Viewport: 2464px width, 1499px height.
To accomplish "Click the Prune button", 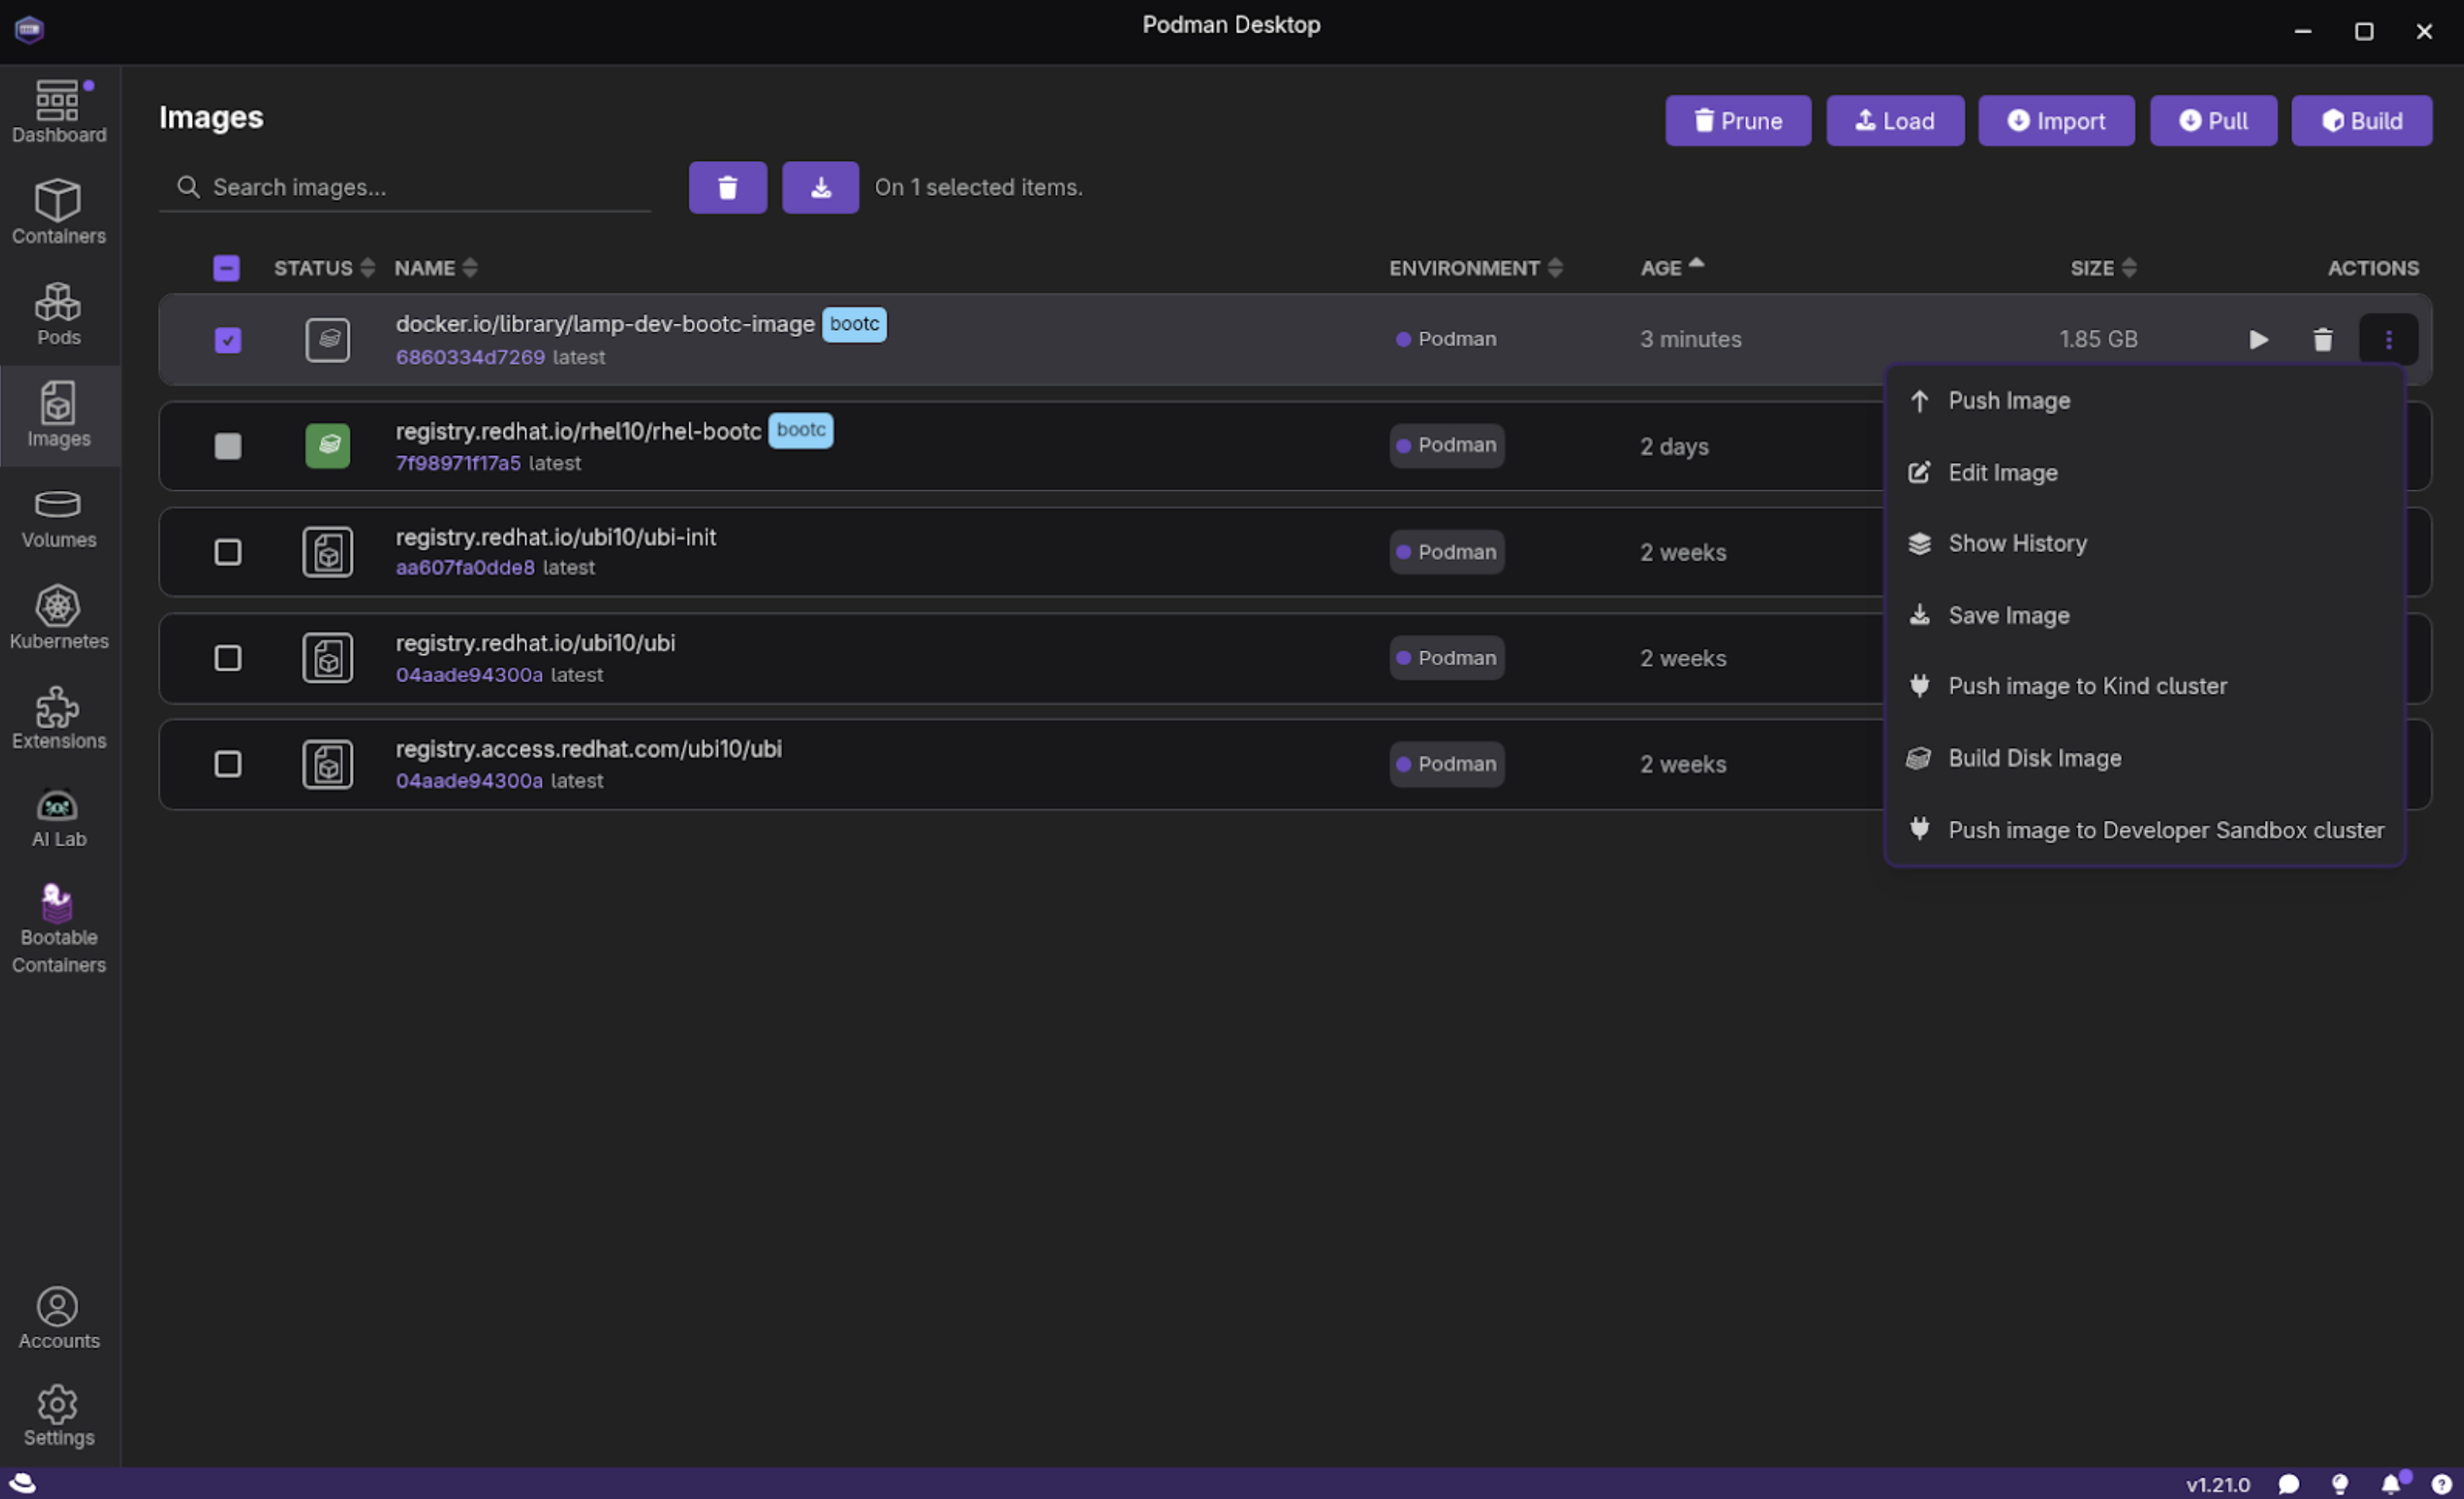I will tap(1737, 121).
